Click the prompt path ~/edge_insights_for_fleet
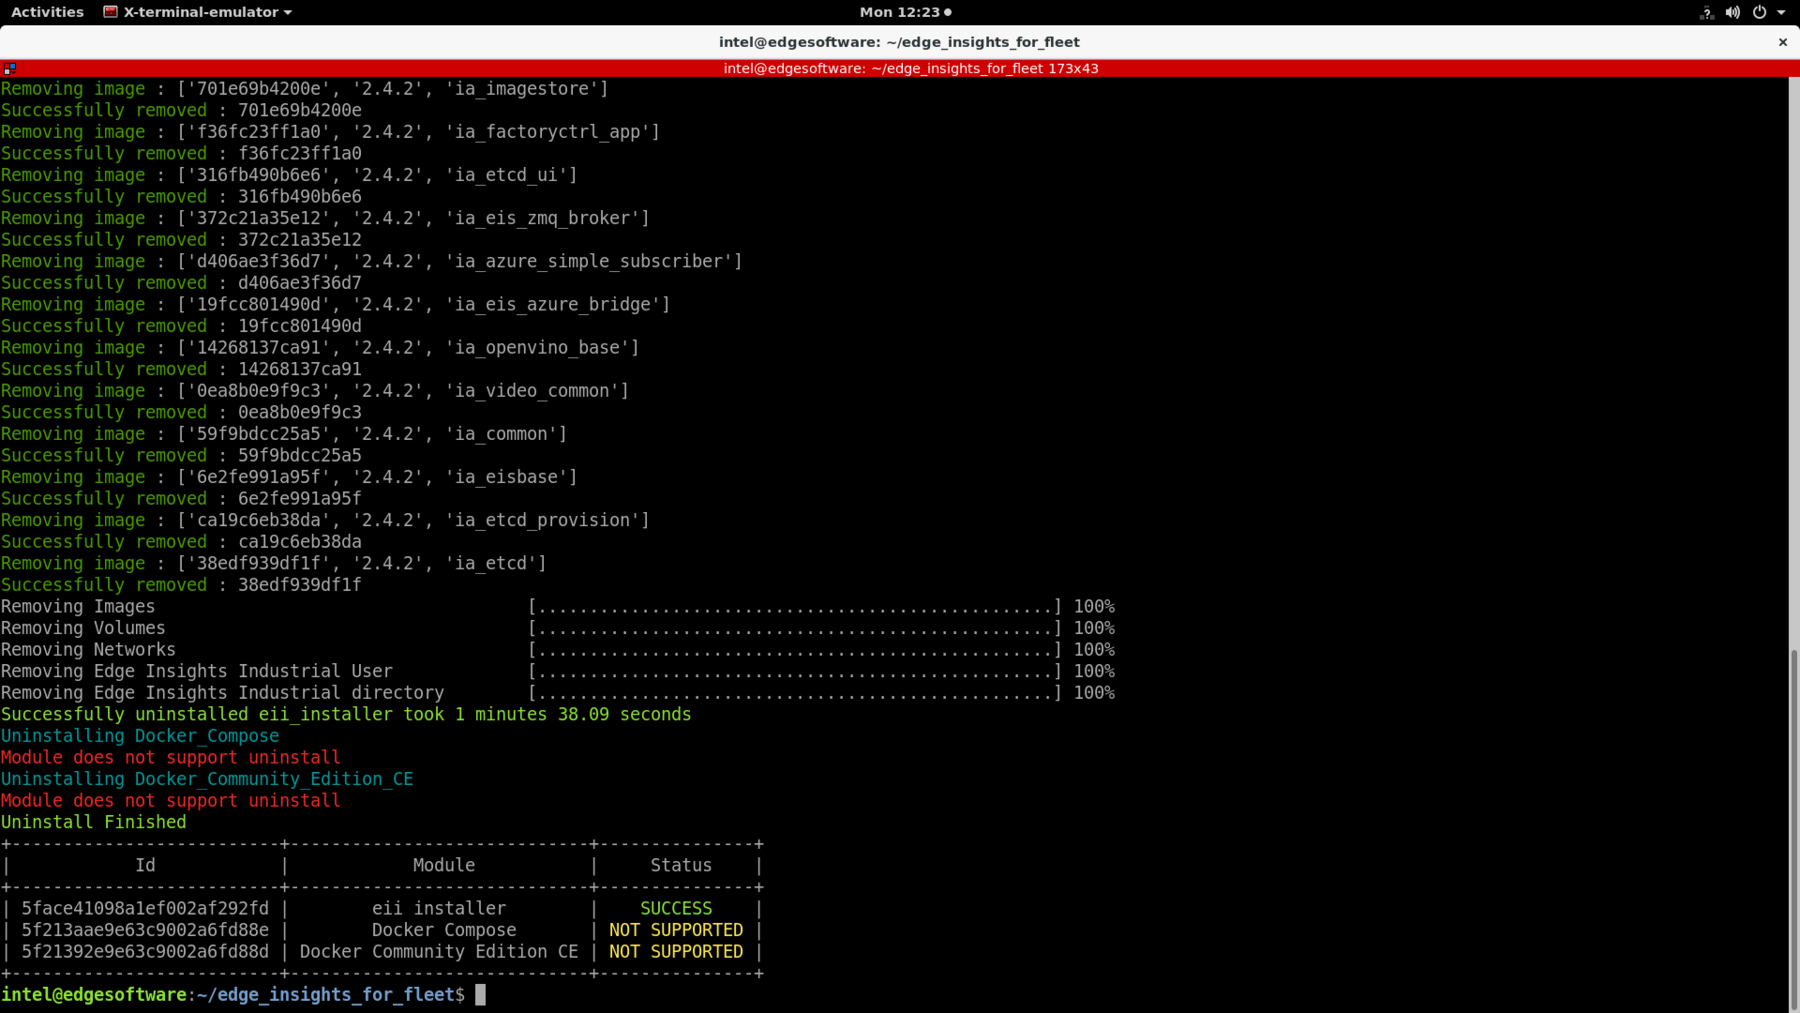1800x1013 pixels. tap(325, 995)
